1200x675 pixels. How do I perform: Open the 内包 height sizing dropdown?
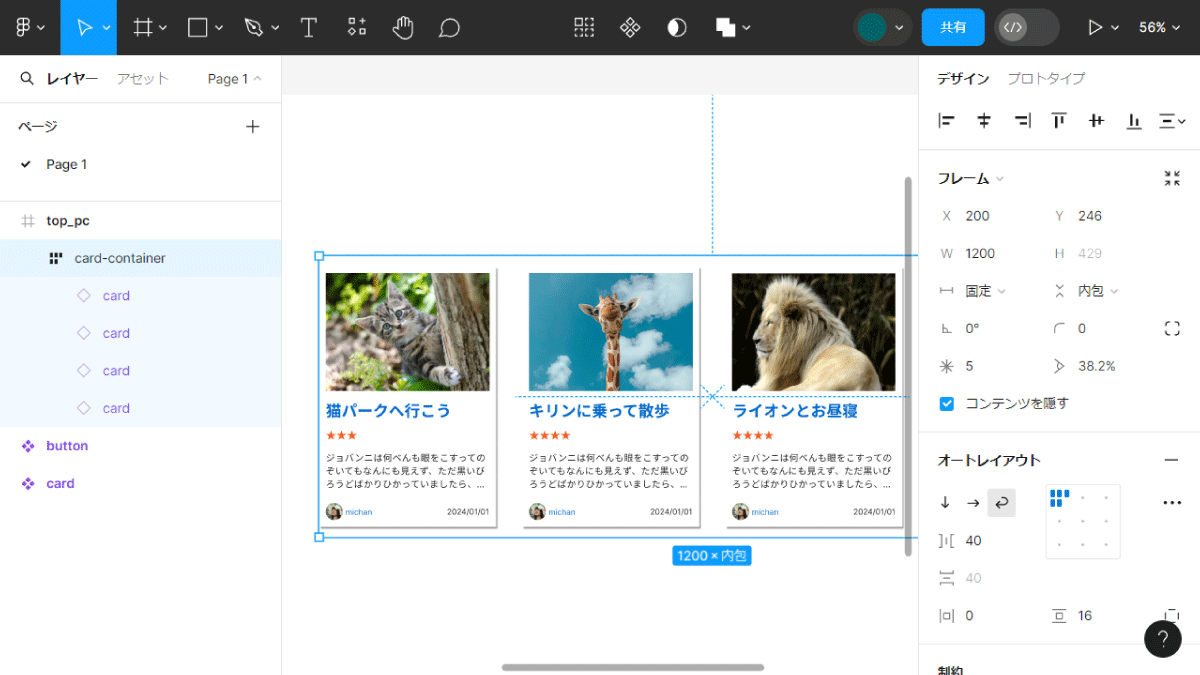click(x=1098, y=291)
